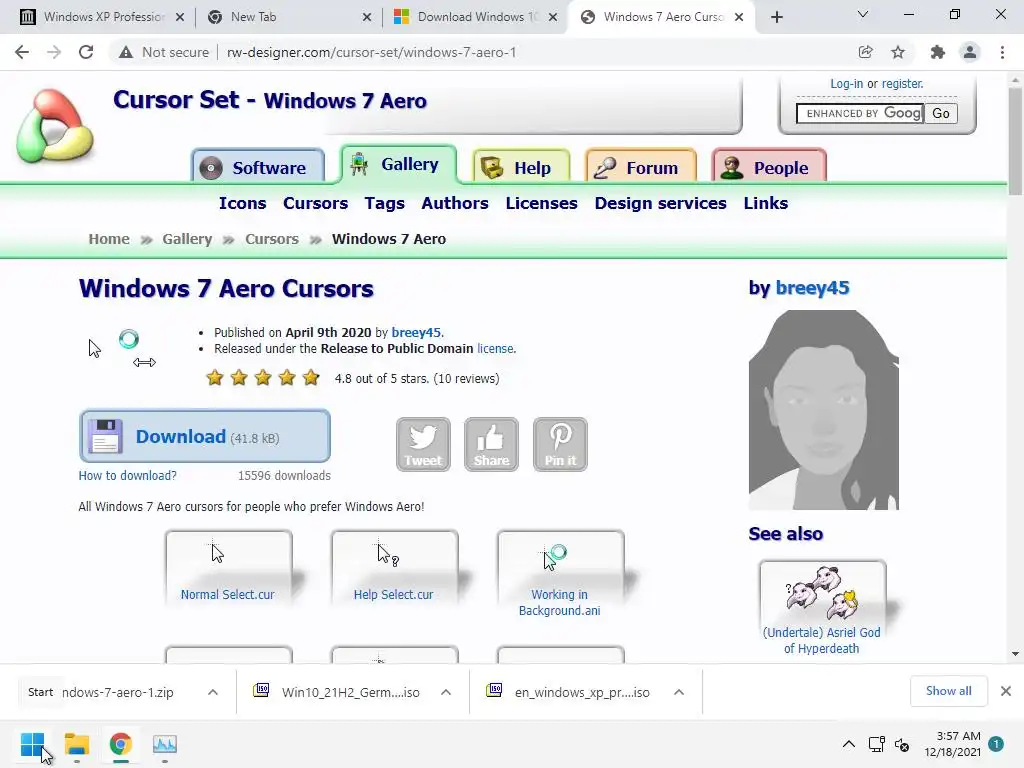Image resolution: width=1024 pixels, height=768 pixels.
Task: Expand options for en_windows_xp_pr....iso download
Action: coord(679,692)
